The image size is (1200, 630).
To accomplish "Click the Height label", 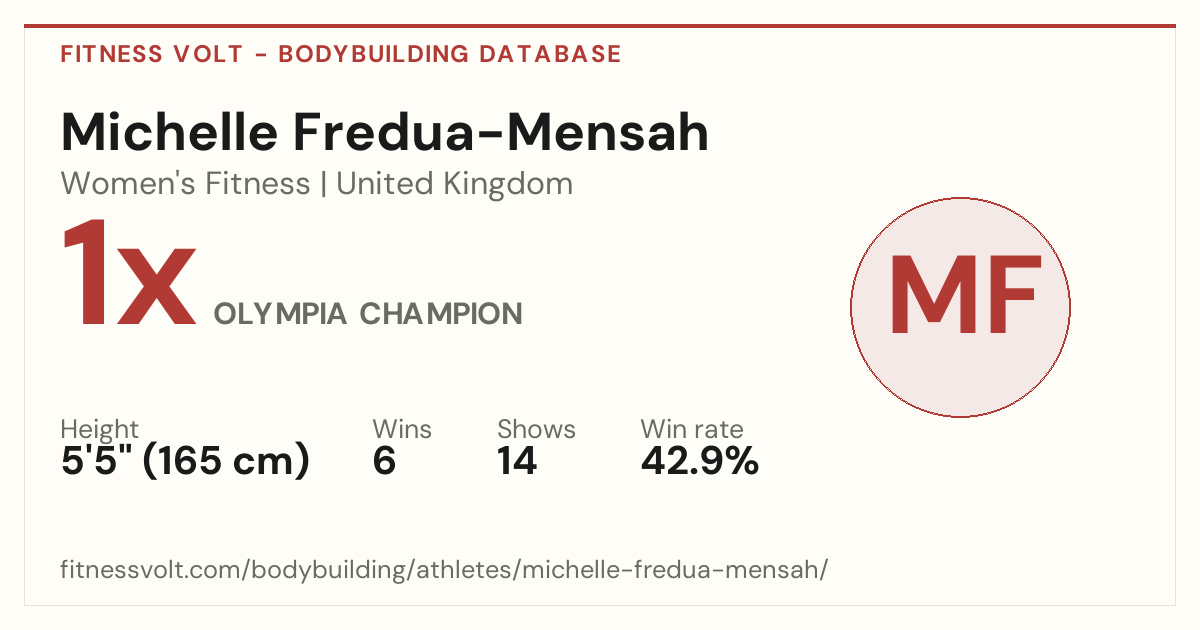I will (100, 430).
